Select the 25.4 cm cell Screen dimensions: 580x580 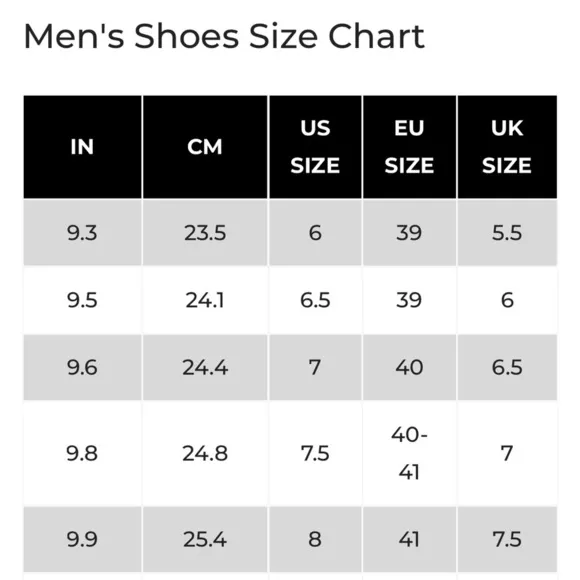(x=205, y=539)
